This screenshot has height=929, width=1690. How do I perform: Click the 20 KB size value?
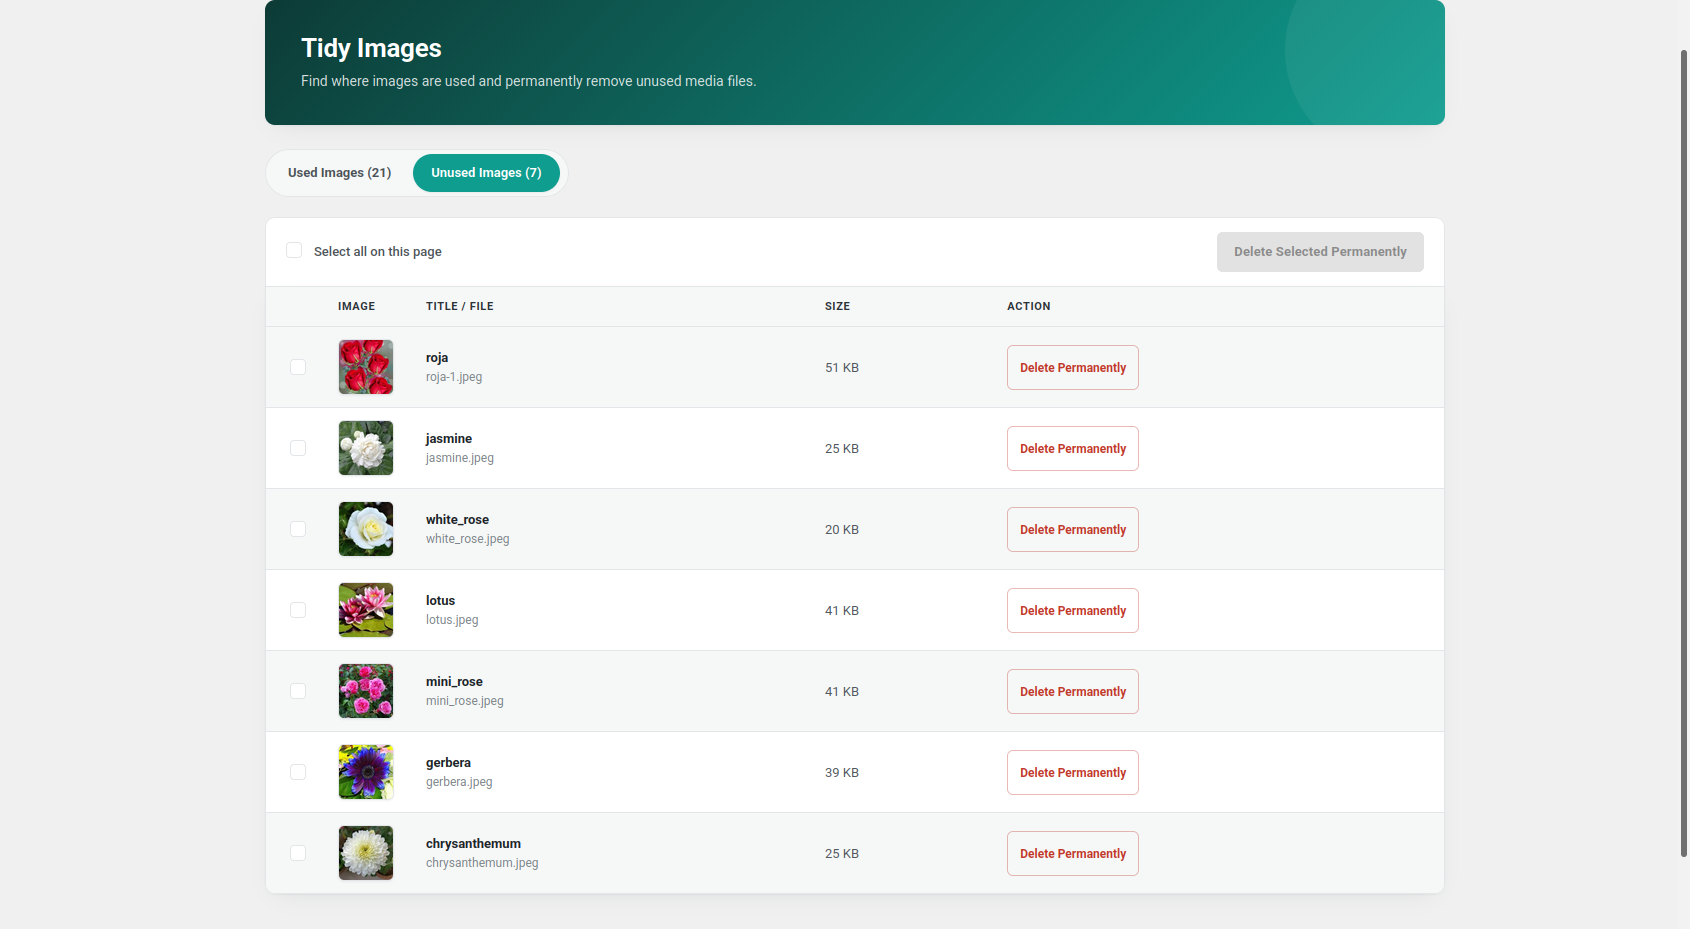(x=842, y=530)
